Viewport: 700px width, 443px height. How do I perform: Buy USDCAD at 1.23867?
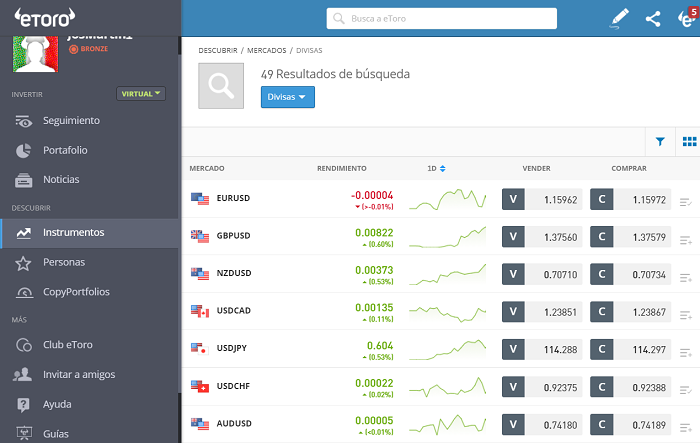pos(630,312)
